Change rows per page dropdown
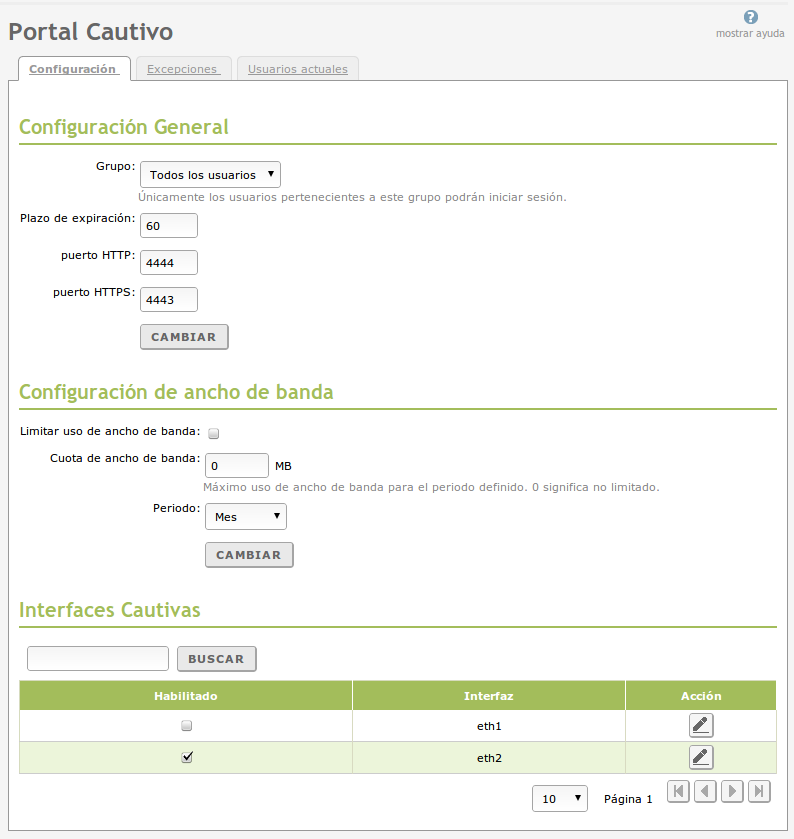 pyautogui.click(x=560, y=798)
